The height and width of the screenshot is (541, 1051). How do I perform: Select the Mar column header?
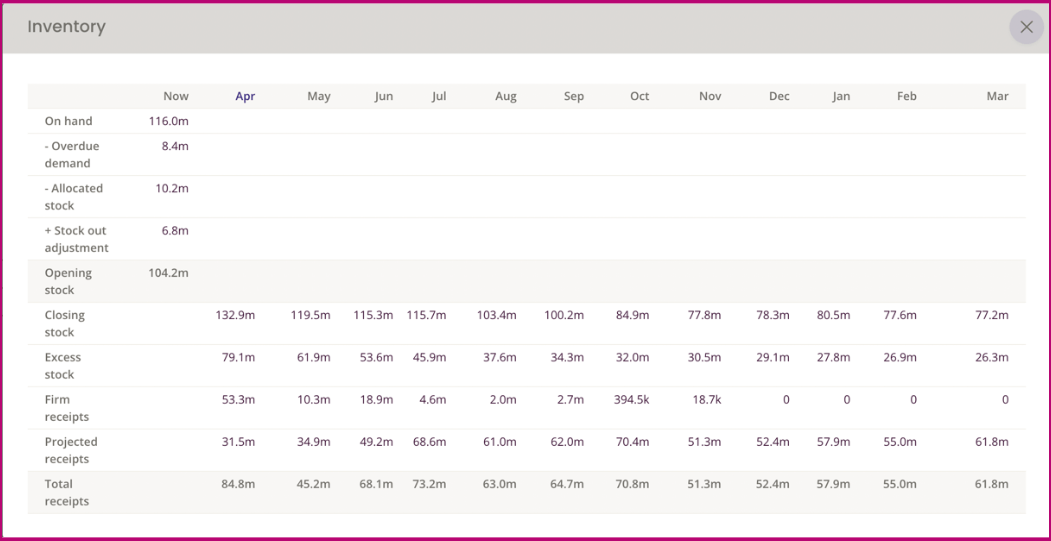(x=997, y=97)
